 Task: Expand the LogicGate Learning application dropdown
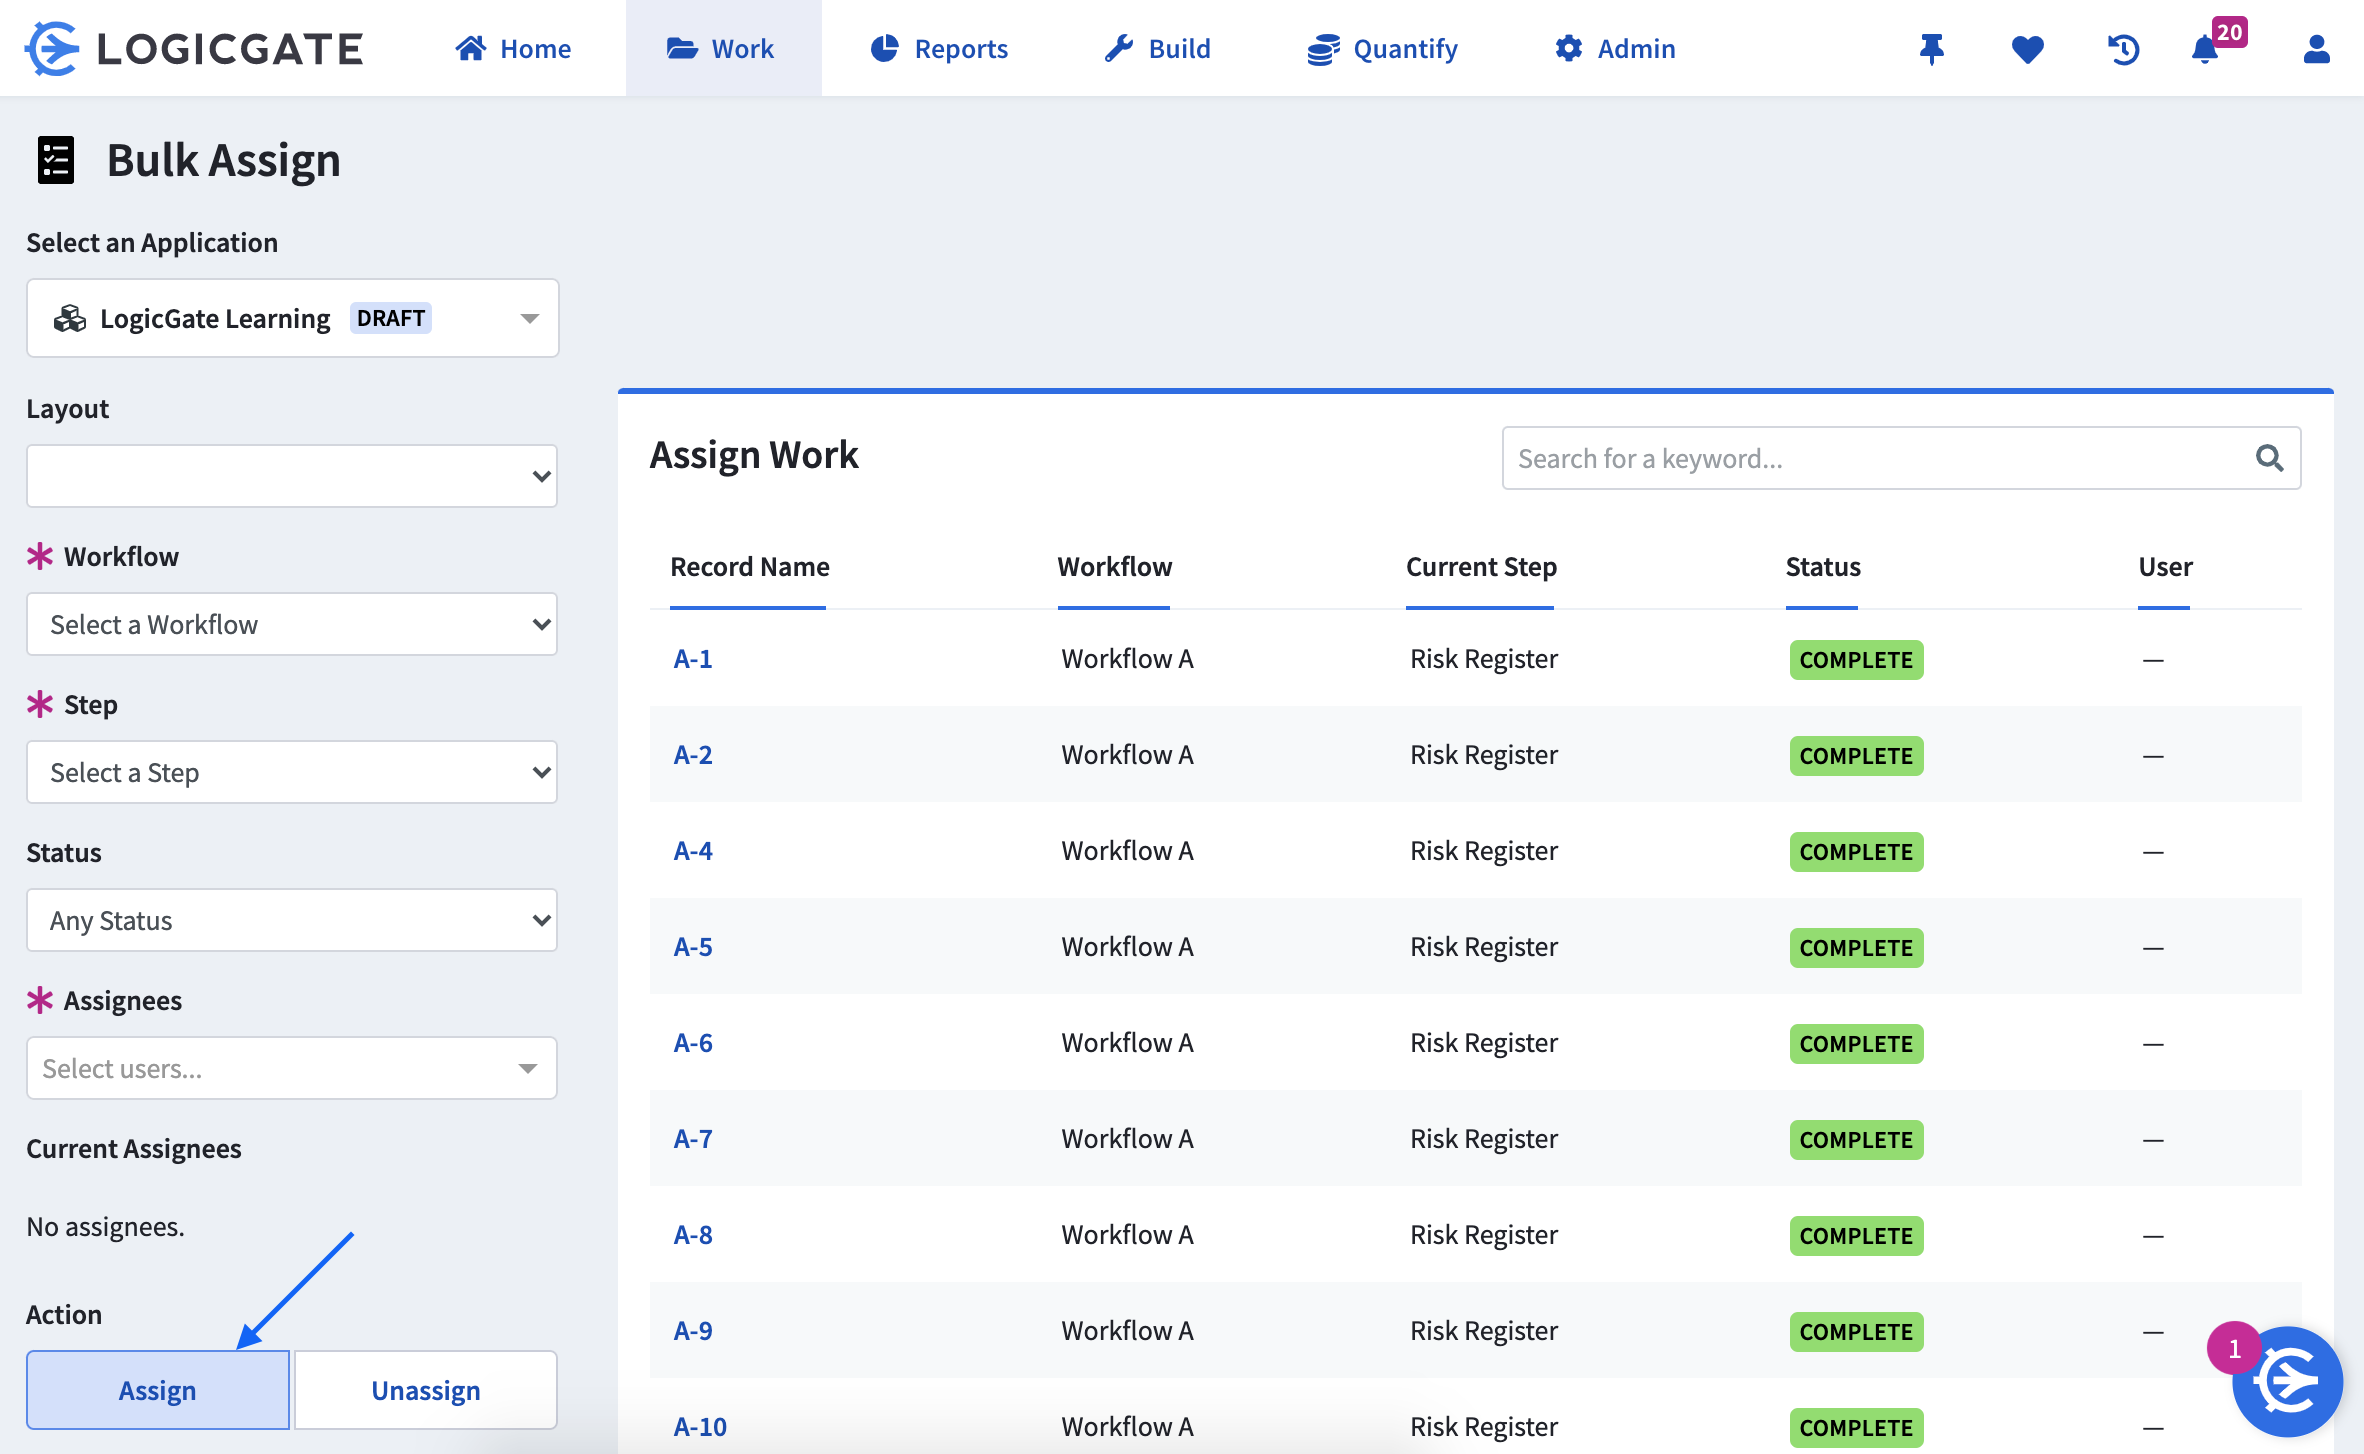pos(292,318)
